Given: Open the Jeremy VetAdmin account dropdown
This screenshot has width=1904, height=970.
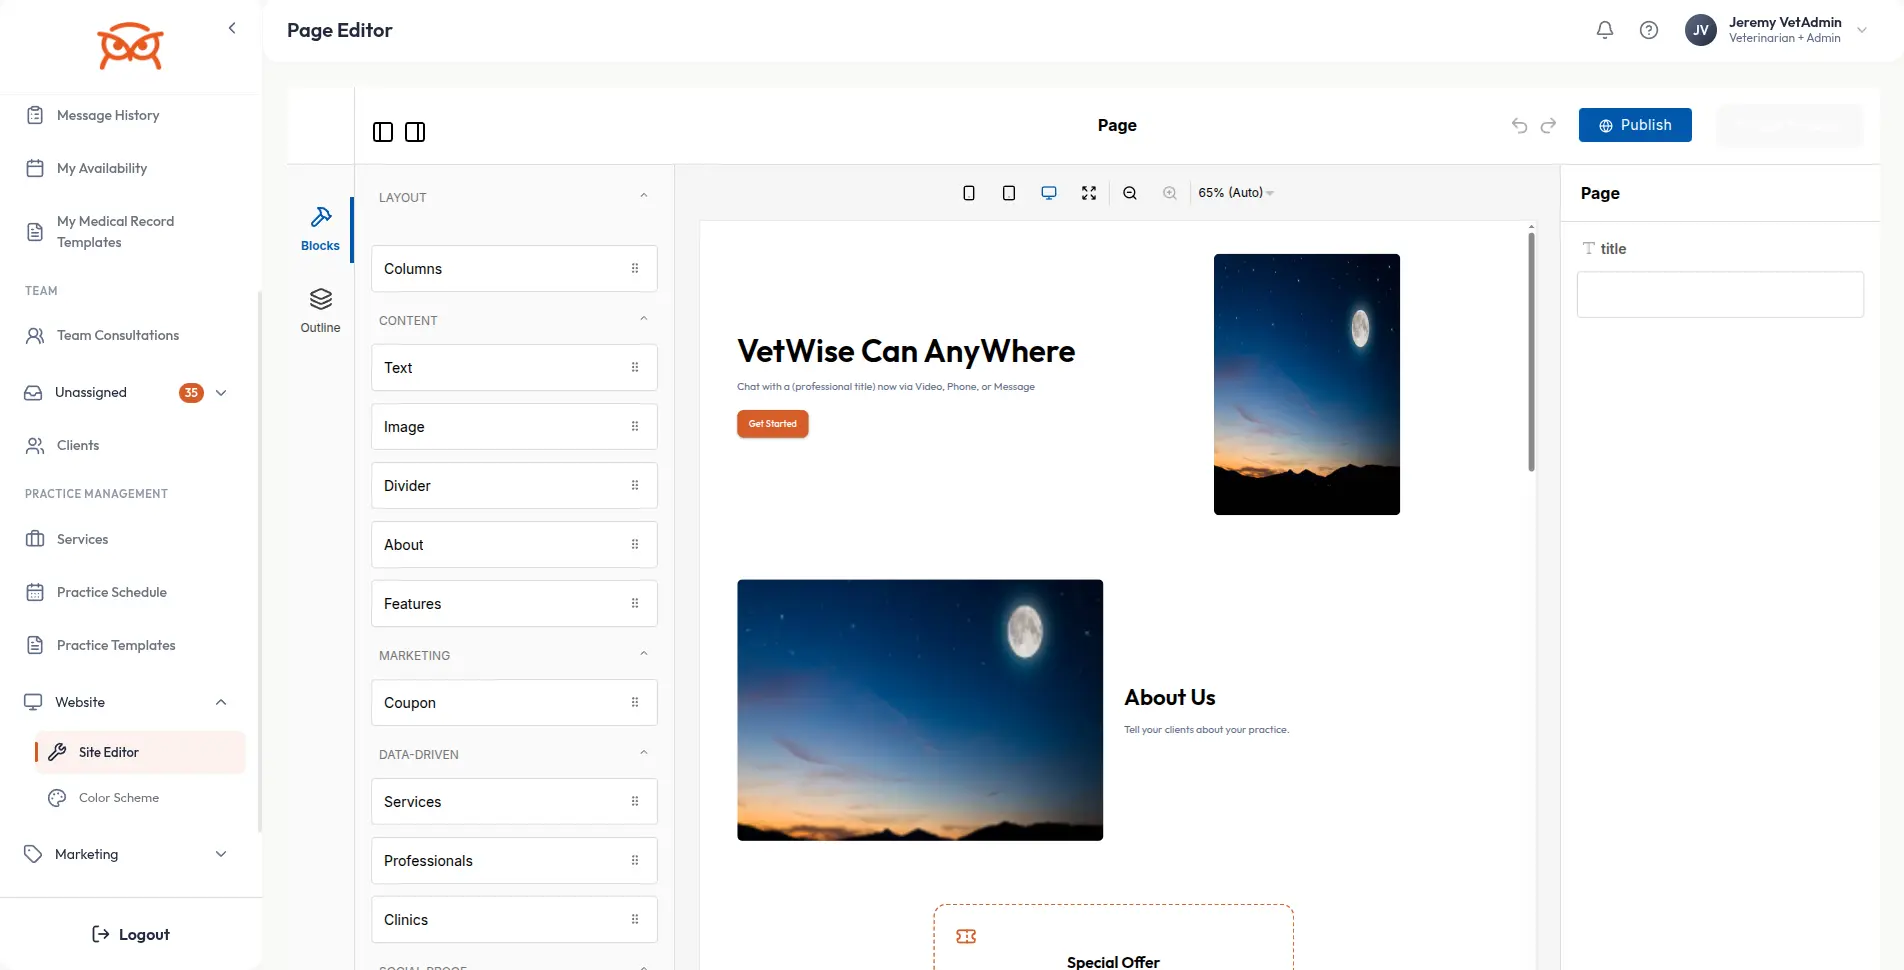Looking at the screenshot, I should 1862,30.
